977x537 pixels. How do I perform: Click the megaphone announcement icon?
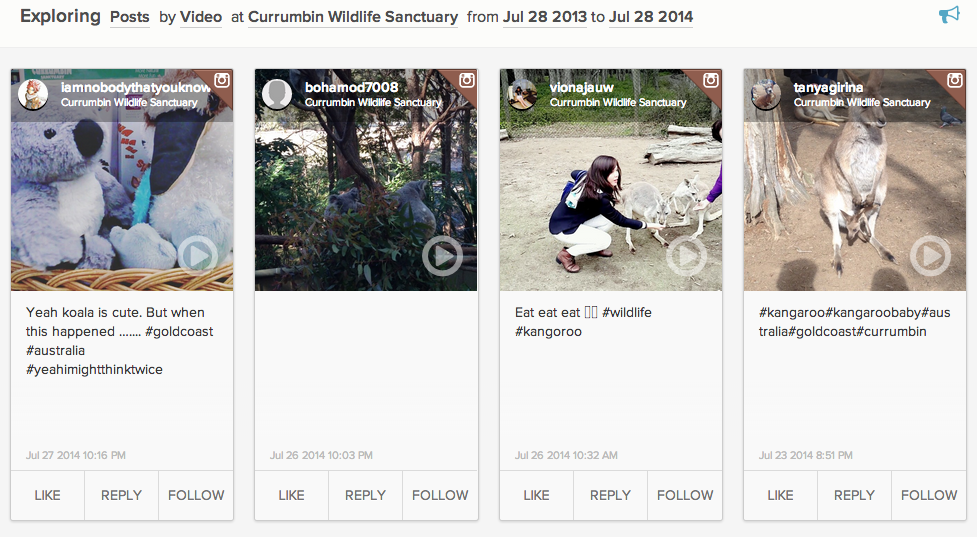point(948,15)
